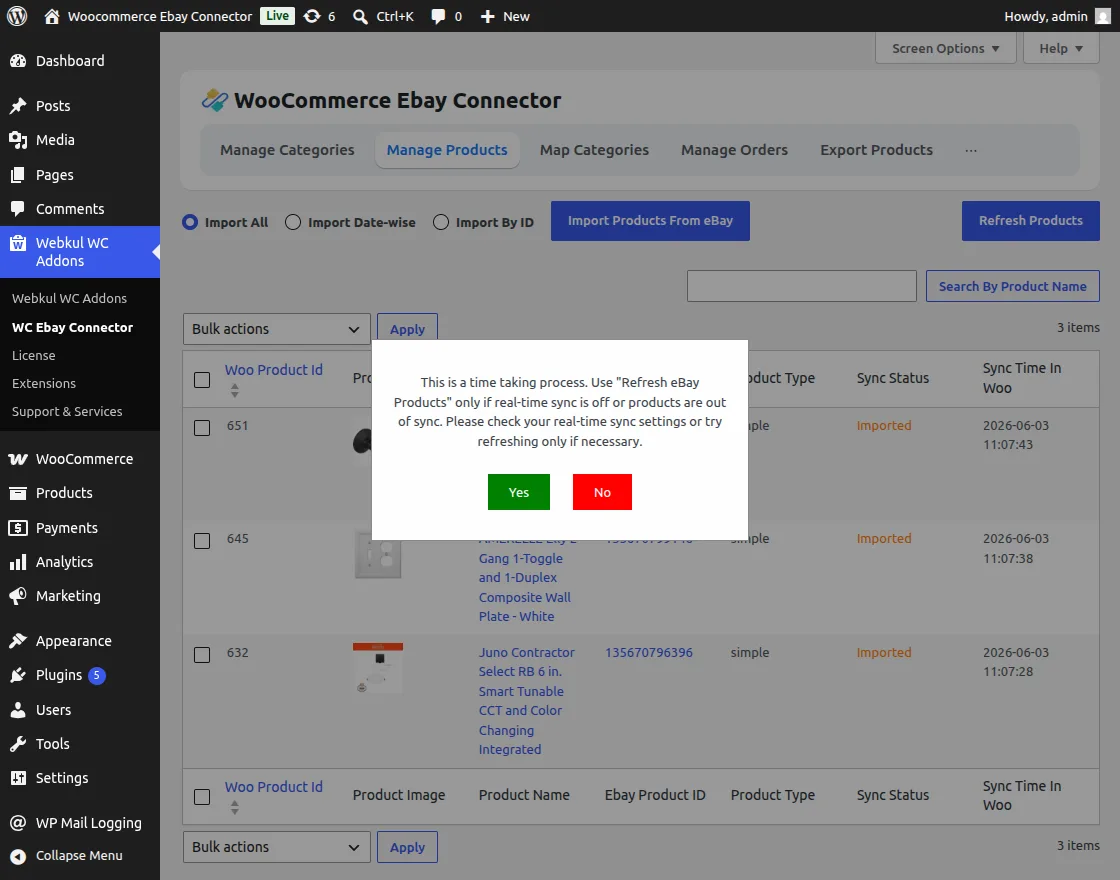Click the Users person icon

tap(18, 710)
